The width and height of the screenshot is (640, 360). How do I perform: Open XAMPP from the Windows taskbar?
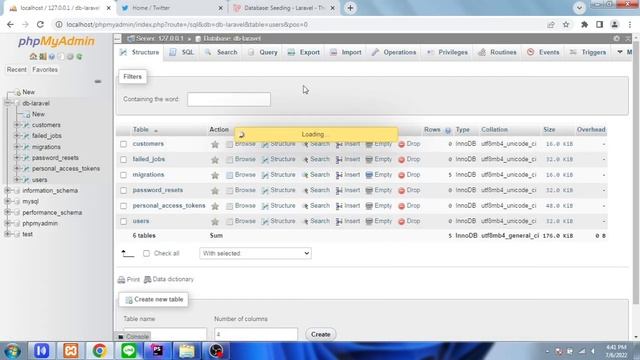[x=71, y=351]
